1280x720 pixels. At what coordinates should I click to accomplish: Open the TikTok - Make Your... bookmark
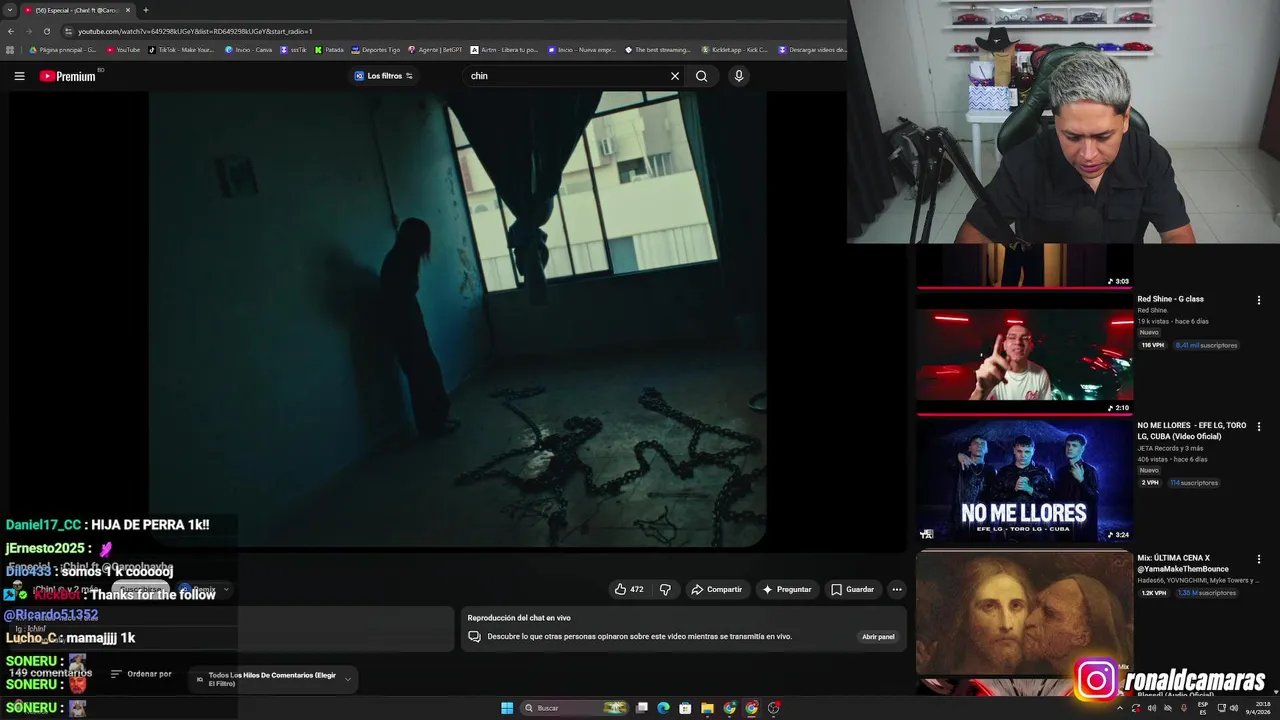(181, 50)
